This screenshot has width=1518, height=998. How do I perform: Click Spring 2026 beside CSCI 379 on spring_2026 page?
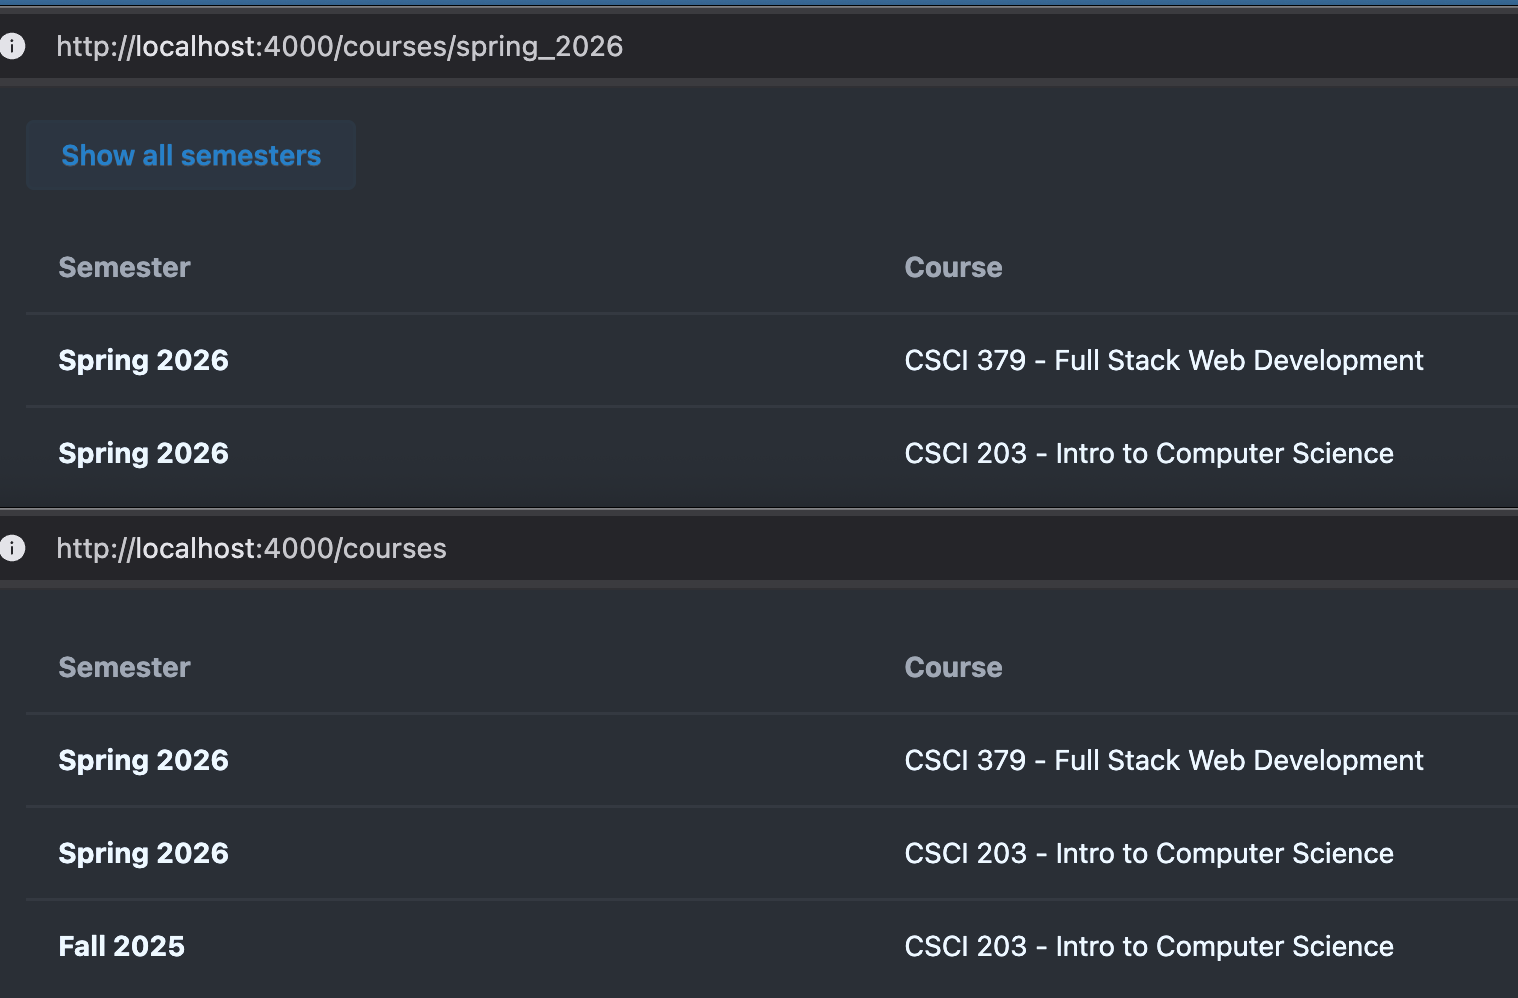(143, 360)
